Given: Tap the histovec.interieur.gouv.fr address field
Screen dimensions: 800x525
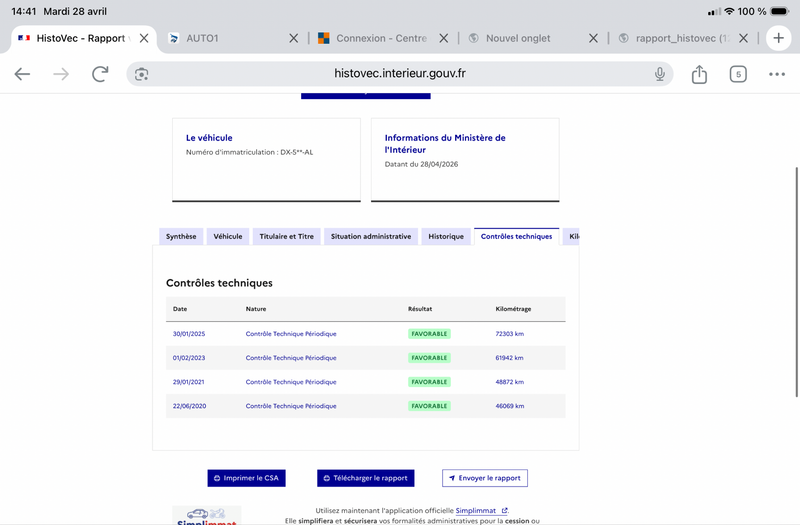Looking at the screenshot, I should click(x=400, y=74).
